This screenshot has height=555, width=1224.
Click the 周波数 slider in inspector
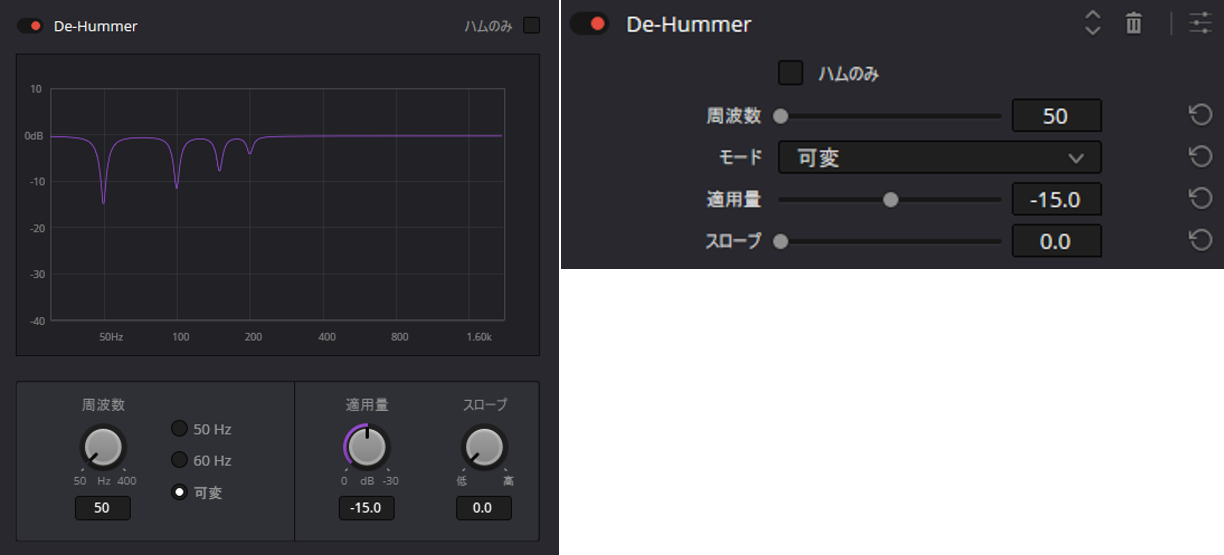(x=890, y=116)
